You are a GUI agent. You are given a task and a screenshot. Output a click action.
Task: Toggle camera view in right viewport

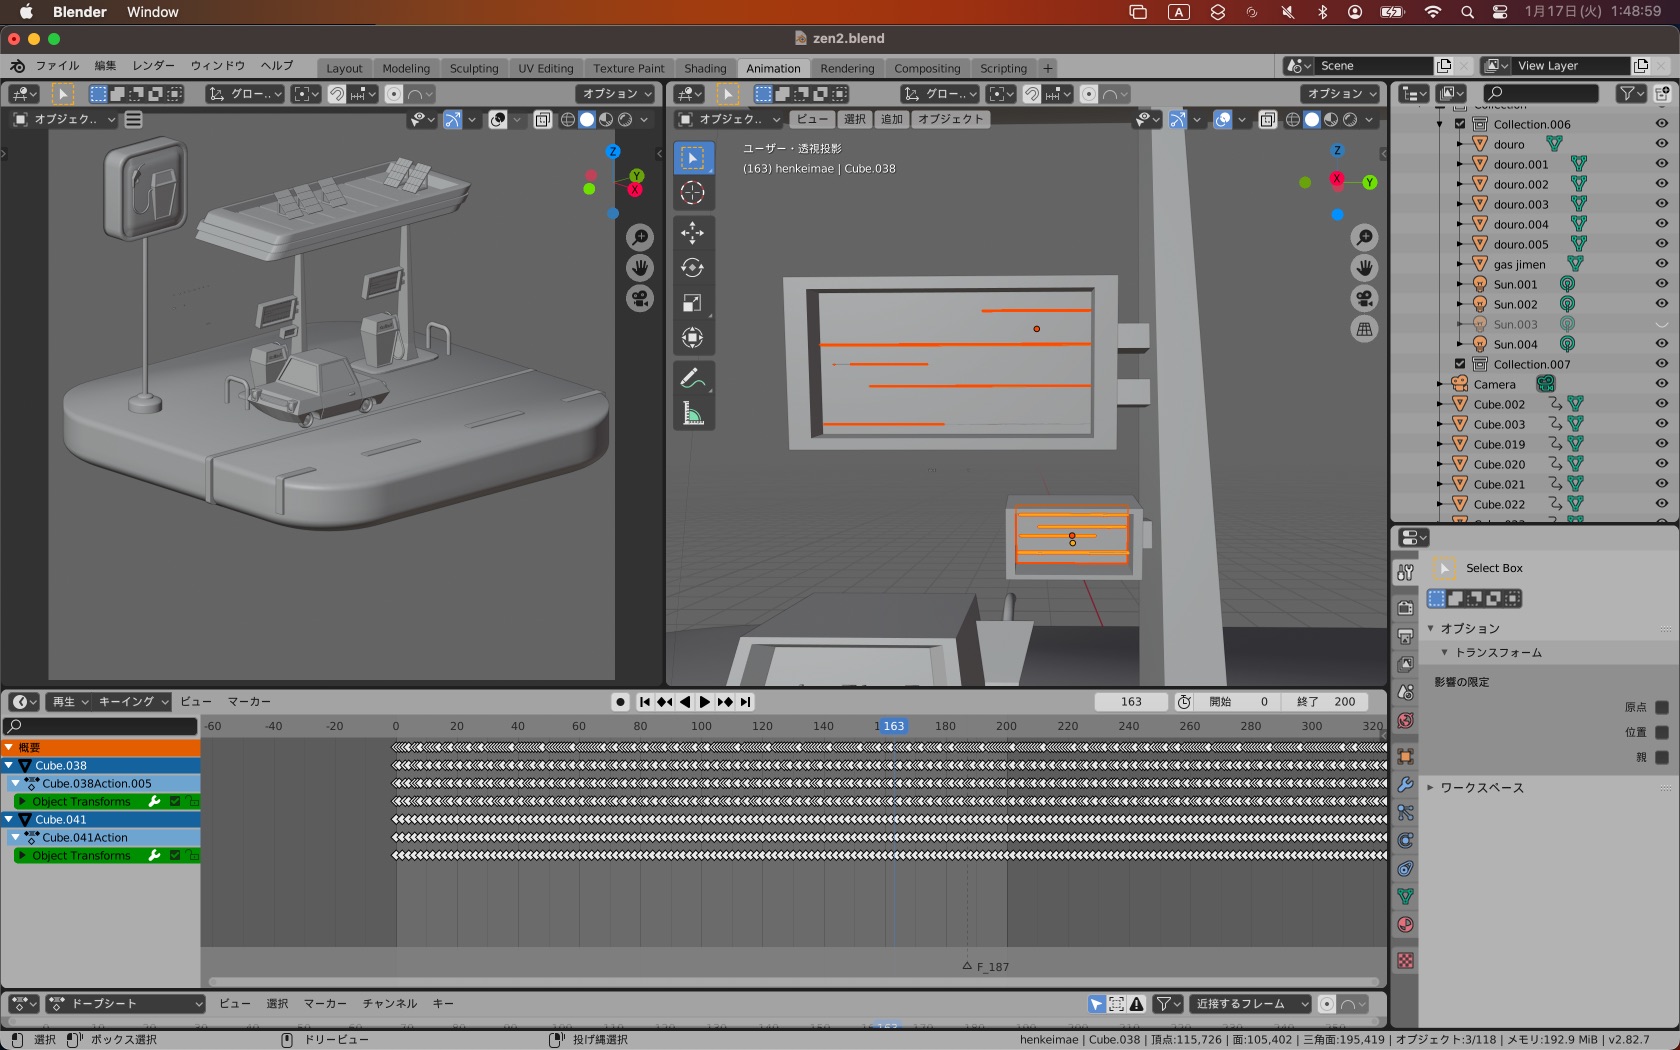pyautogui.click(x=1364, y=299)
